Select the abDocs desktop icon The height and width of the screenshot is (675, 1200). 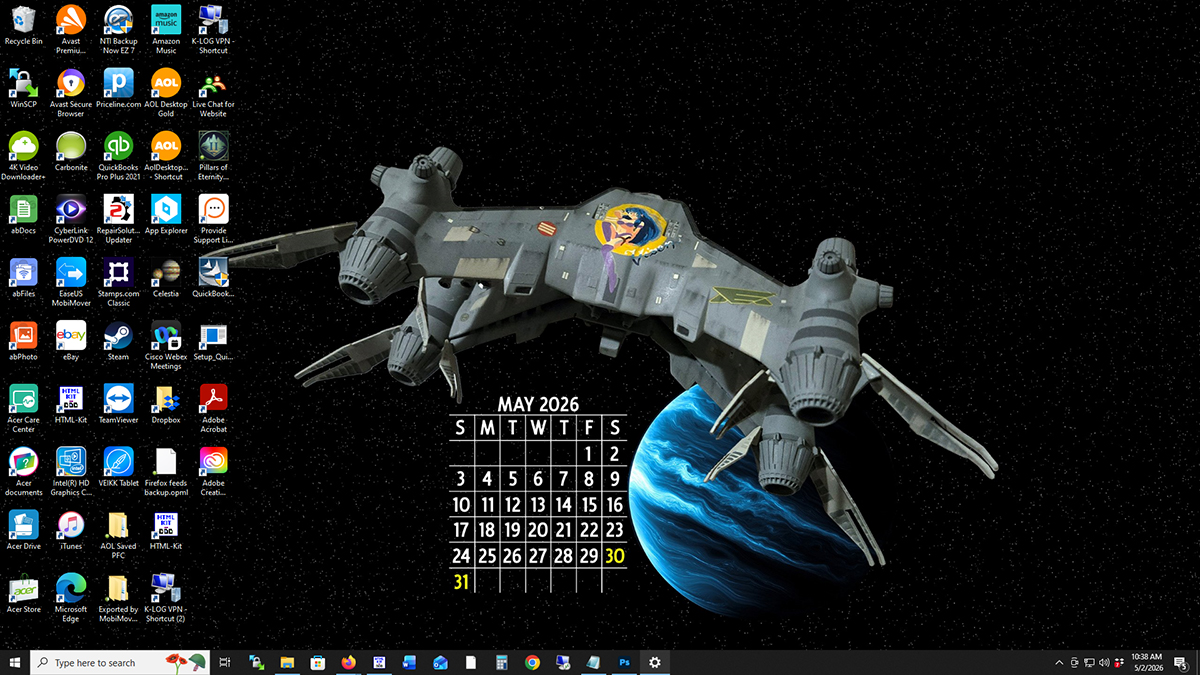(x=23, y=215)
